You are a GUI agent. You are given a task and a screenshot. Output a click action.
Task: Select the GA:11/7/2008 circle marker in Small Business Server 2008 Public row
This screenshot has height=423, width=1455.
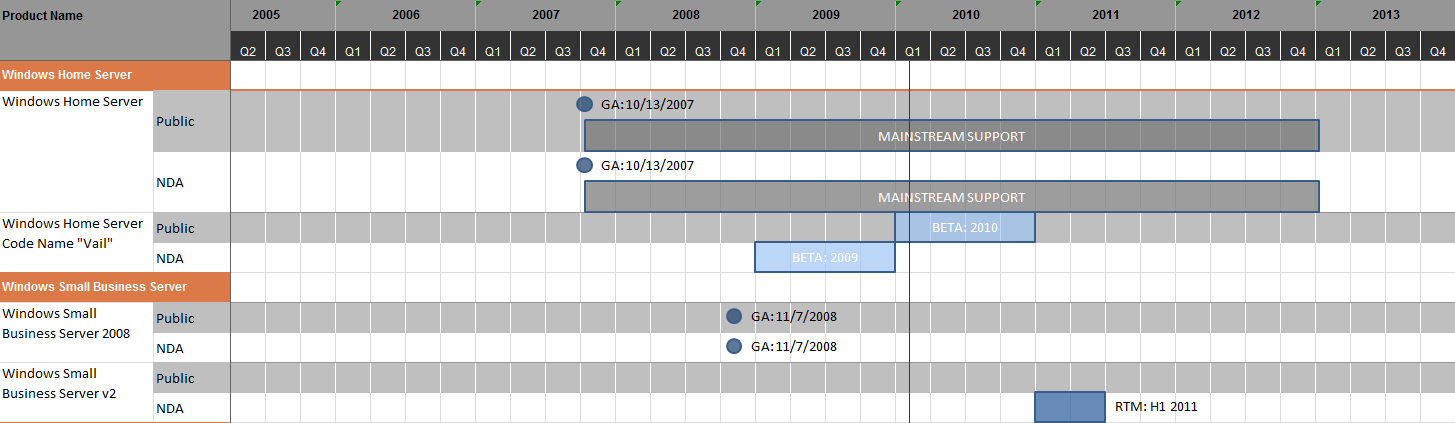[x=734, y=316]
